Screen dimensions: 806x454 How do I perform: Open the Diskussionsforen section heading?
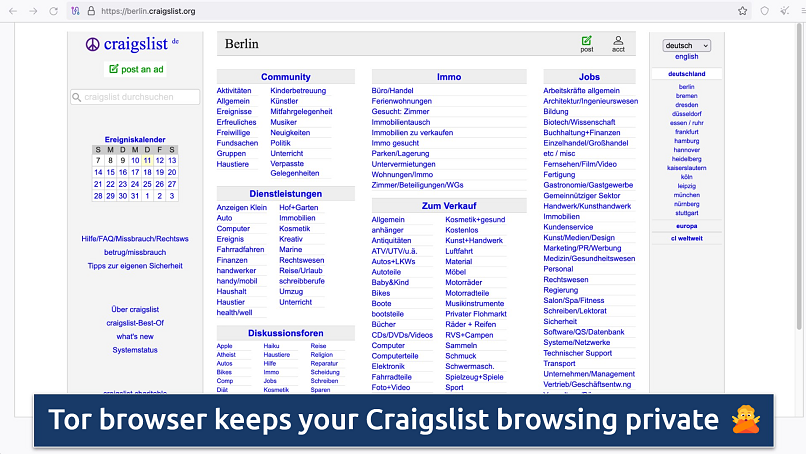pos(286,333)
